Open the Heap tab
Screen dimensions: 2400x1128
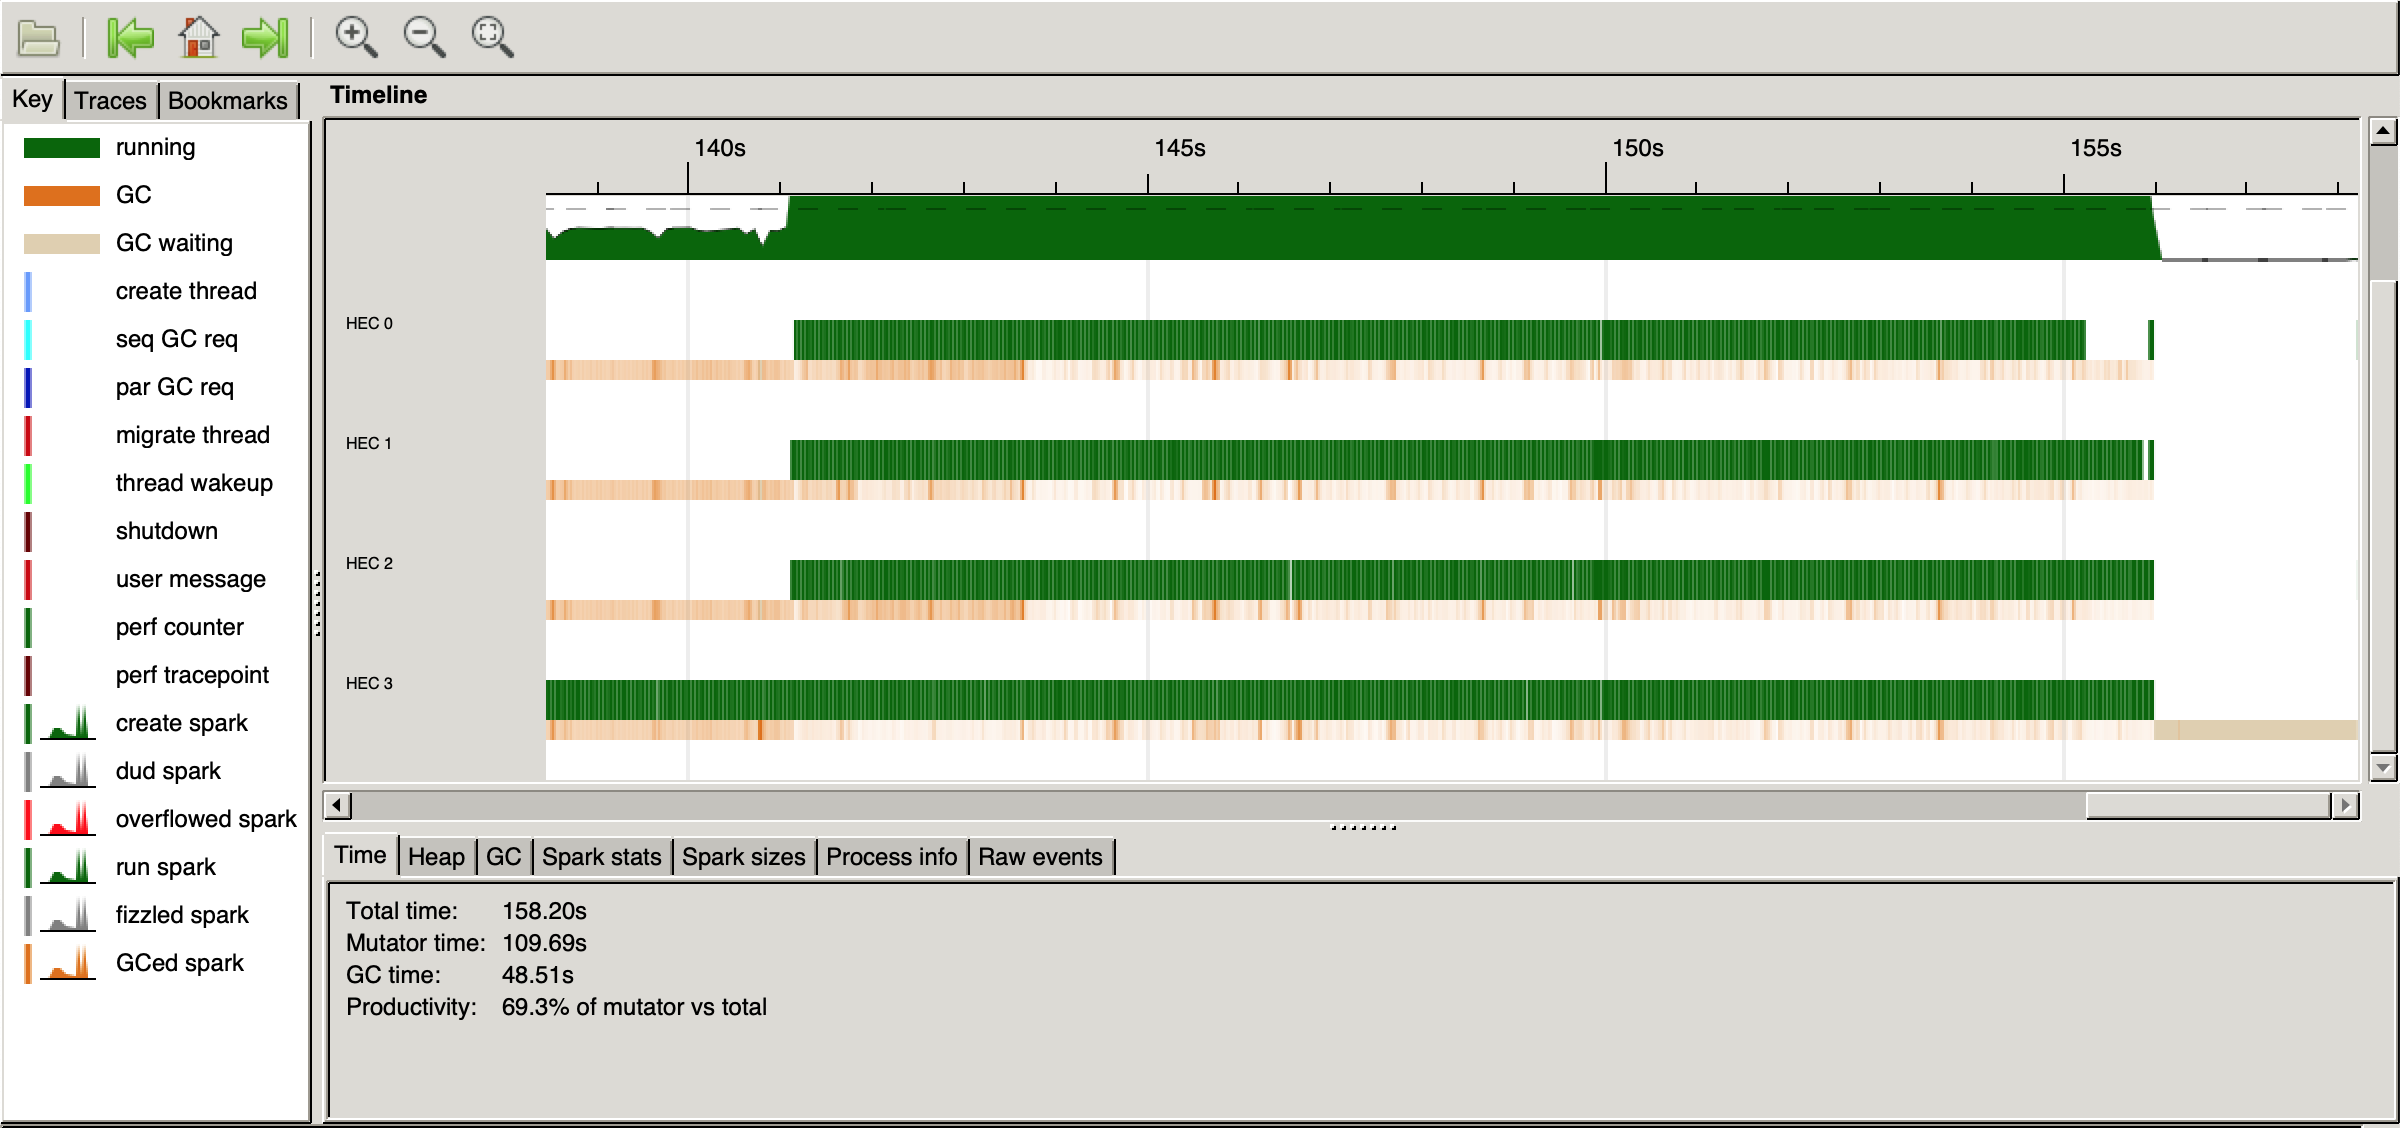(x=436, y=857)
